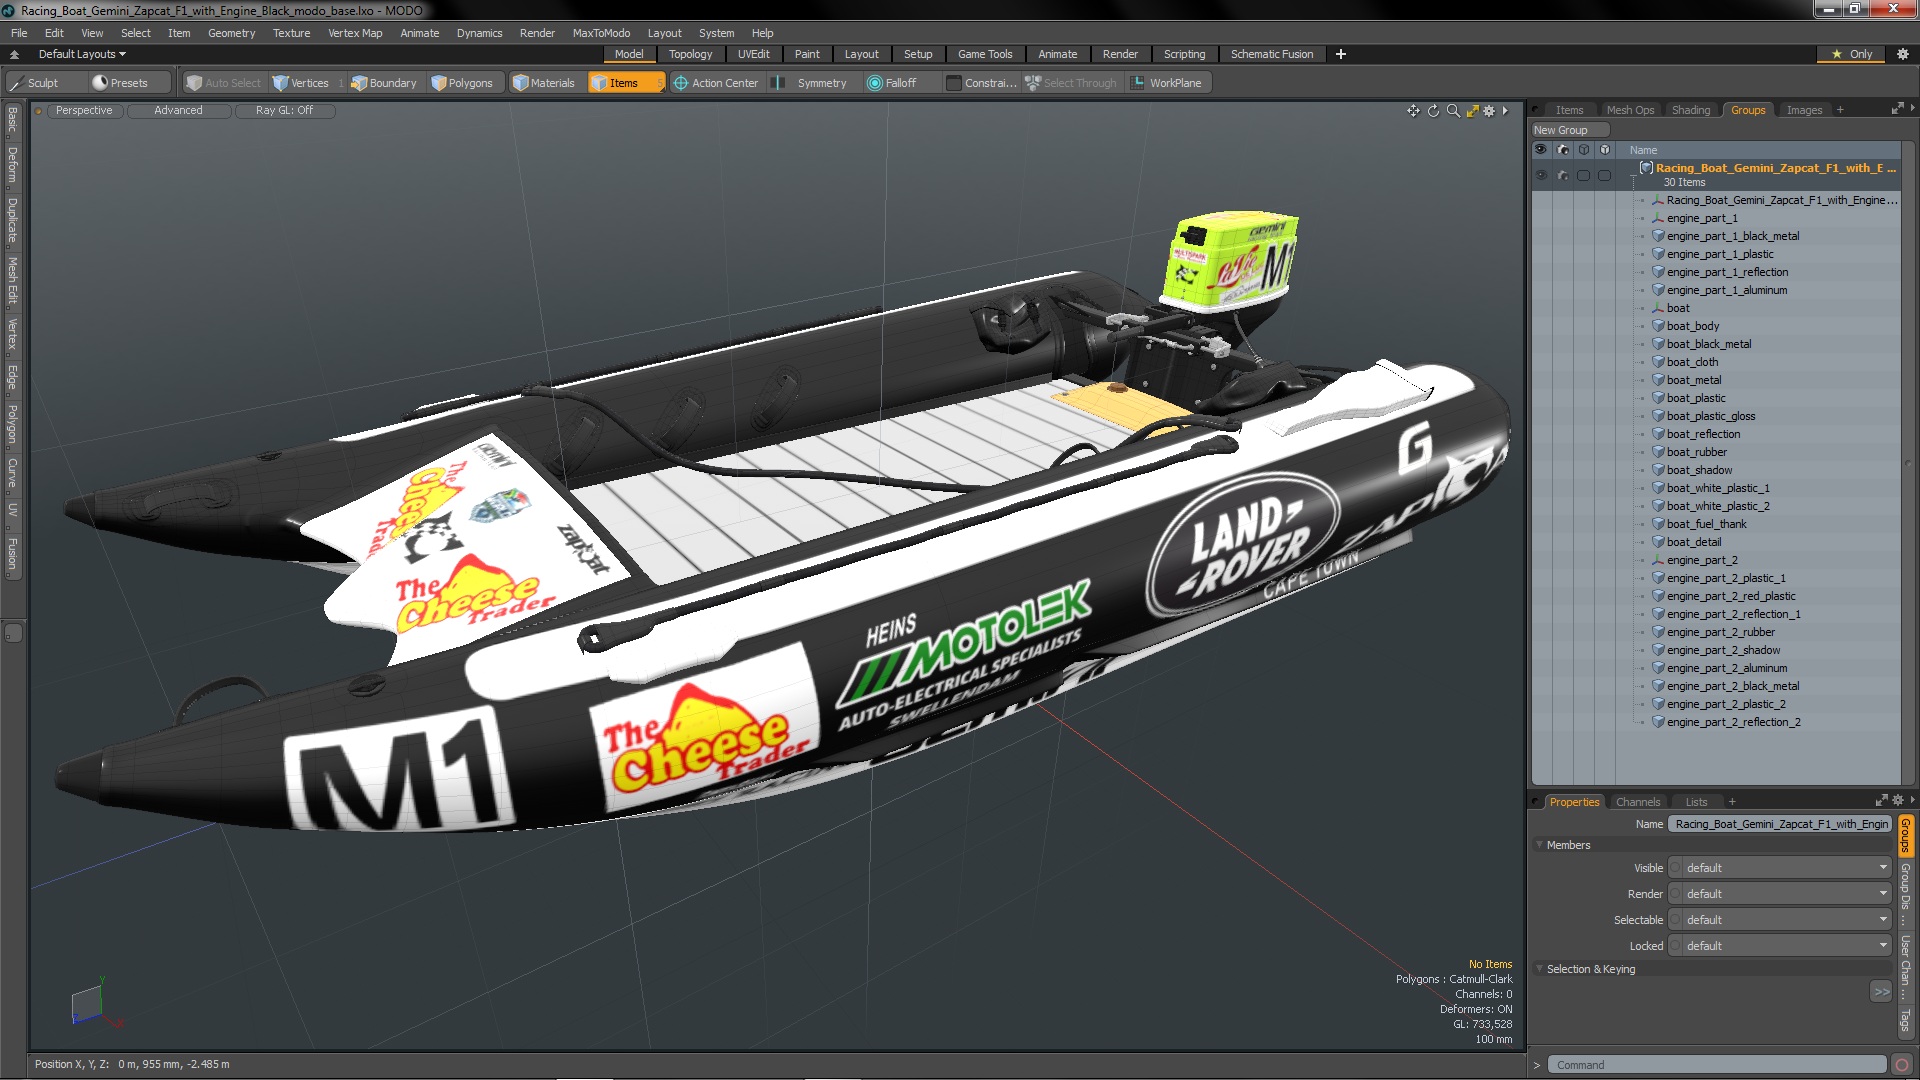Open the Geometry menu

pyautogui.click(x=231, y=33)
